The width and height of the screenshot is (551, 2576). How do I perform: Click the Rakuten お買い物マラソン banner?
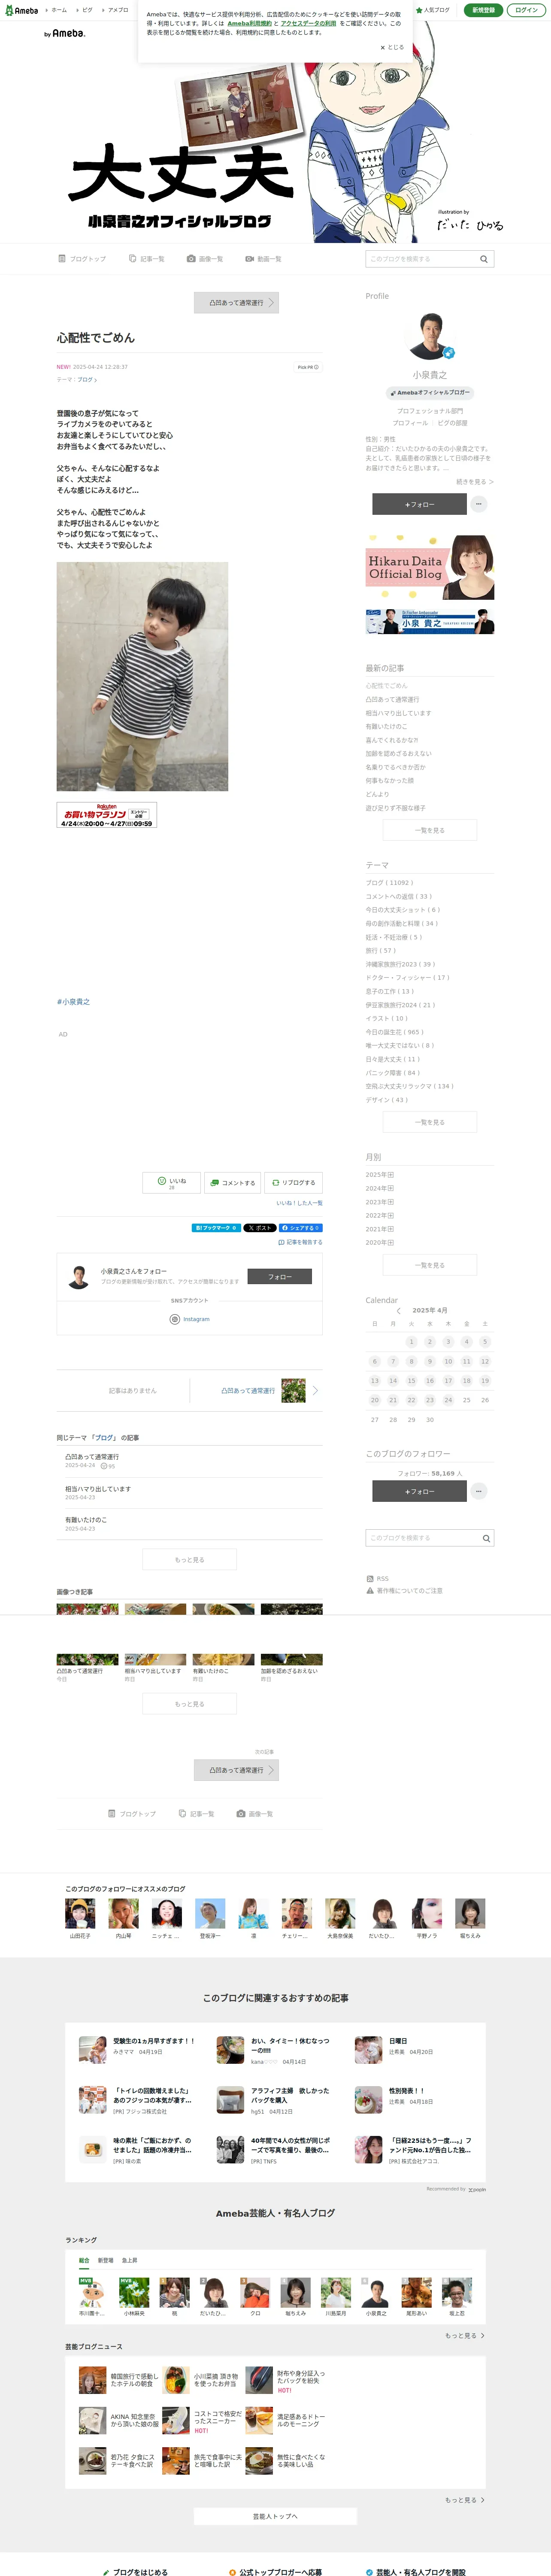pyautogui.click(x=107, y=815)
